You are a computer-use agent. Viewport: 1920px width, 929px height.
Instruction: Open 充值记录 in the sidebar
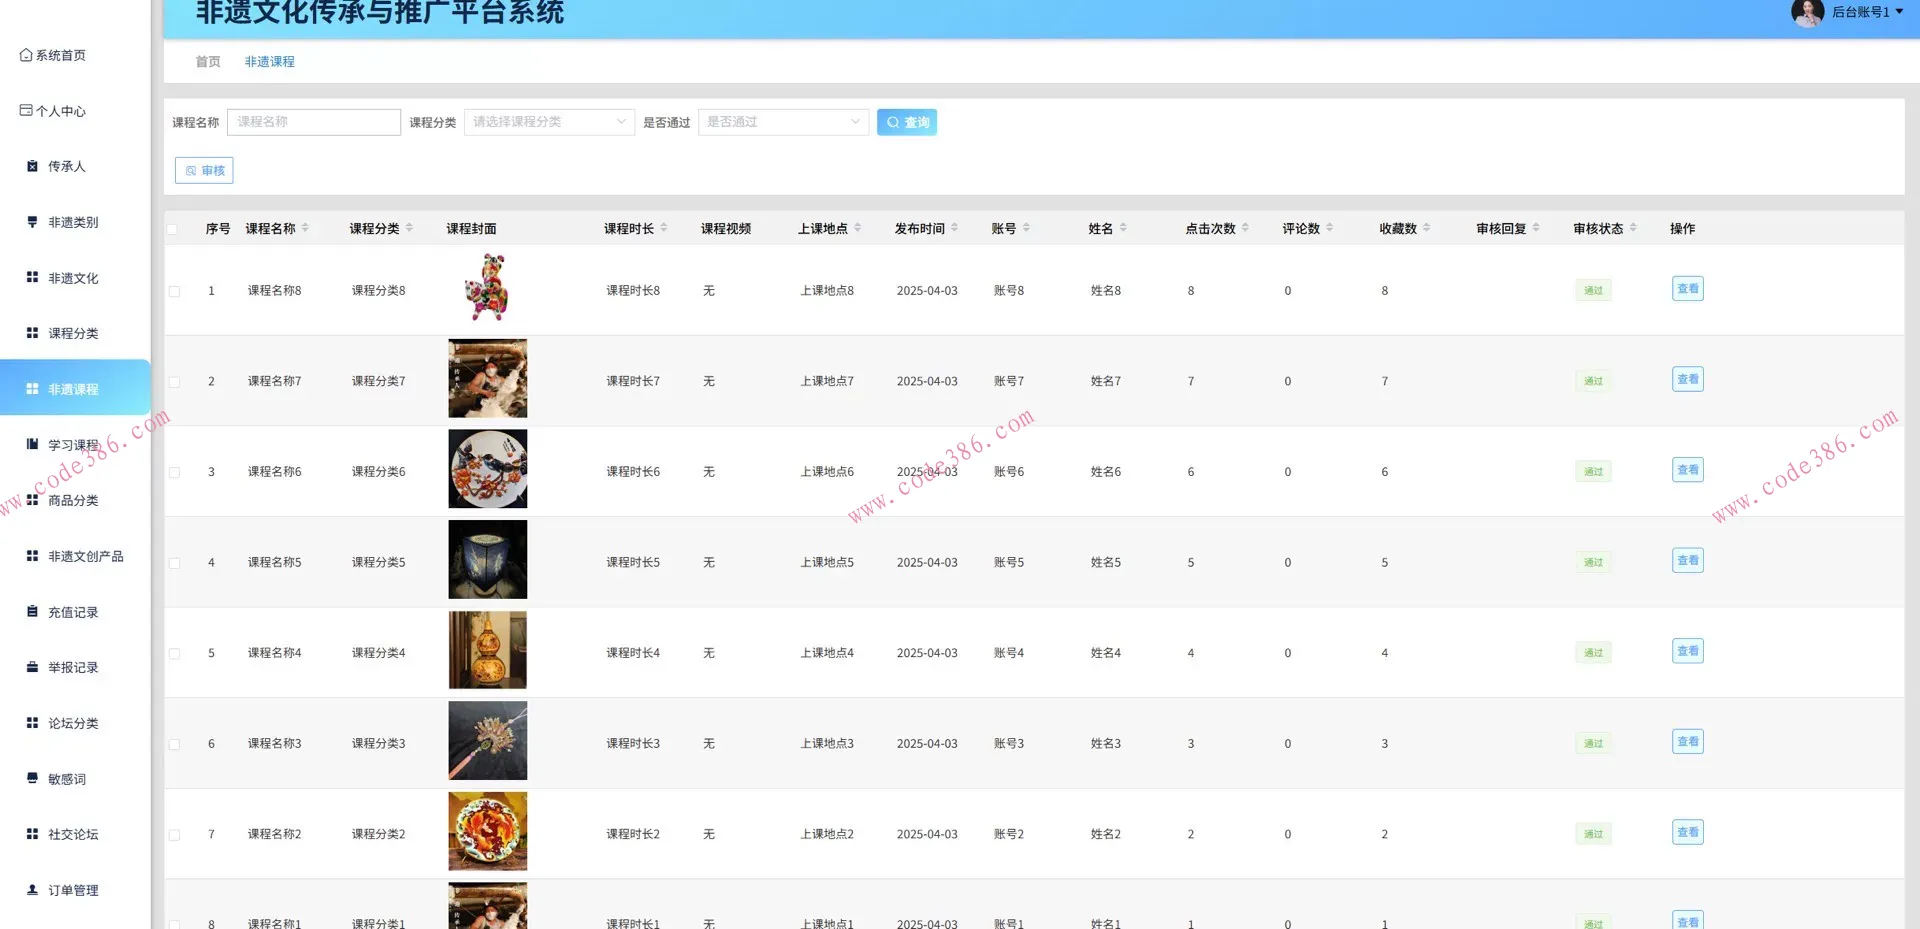75,612
